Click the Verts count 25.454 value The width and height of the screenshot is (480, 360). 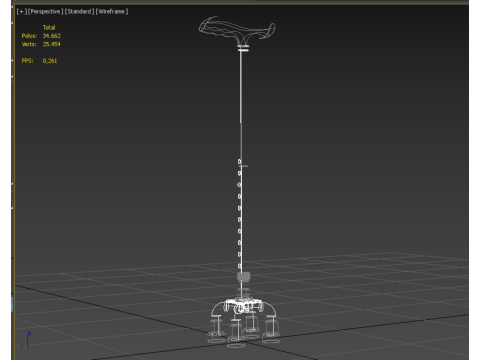tap(52, 44)
